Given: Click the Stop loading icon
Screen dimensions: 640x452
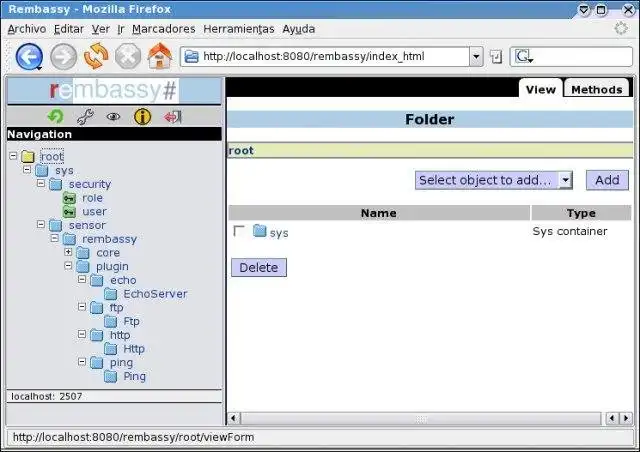Looking at the screenshot, I should pos(128,56).
